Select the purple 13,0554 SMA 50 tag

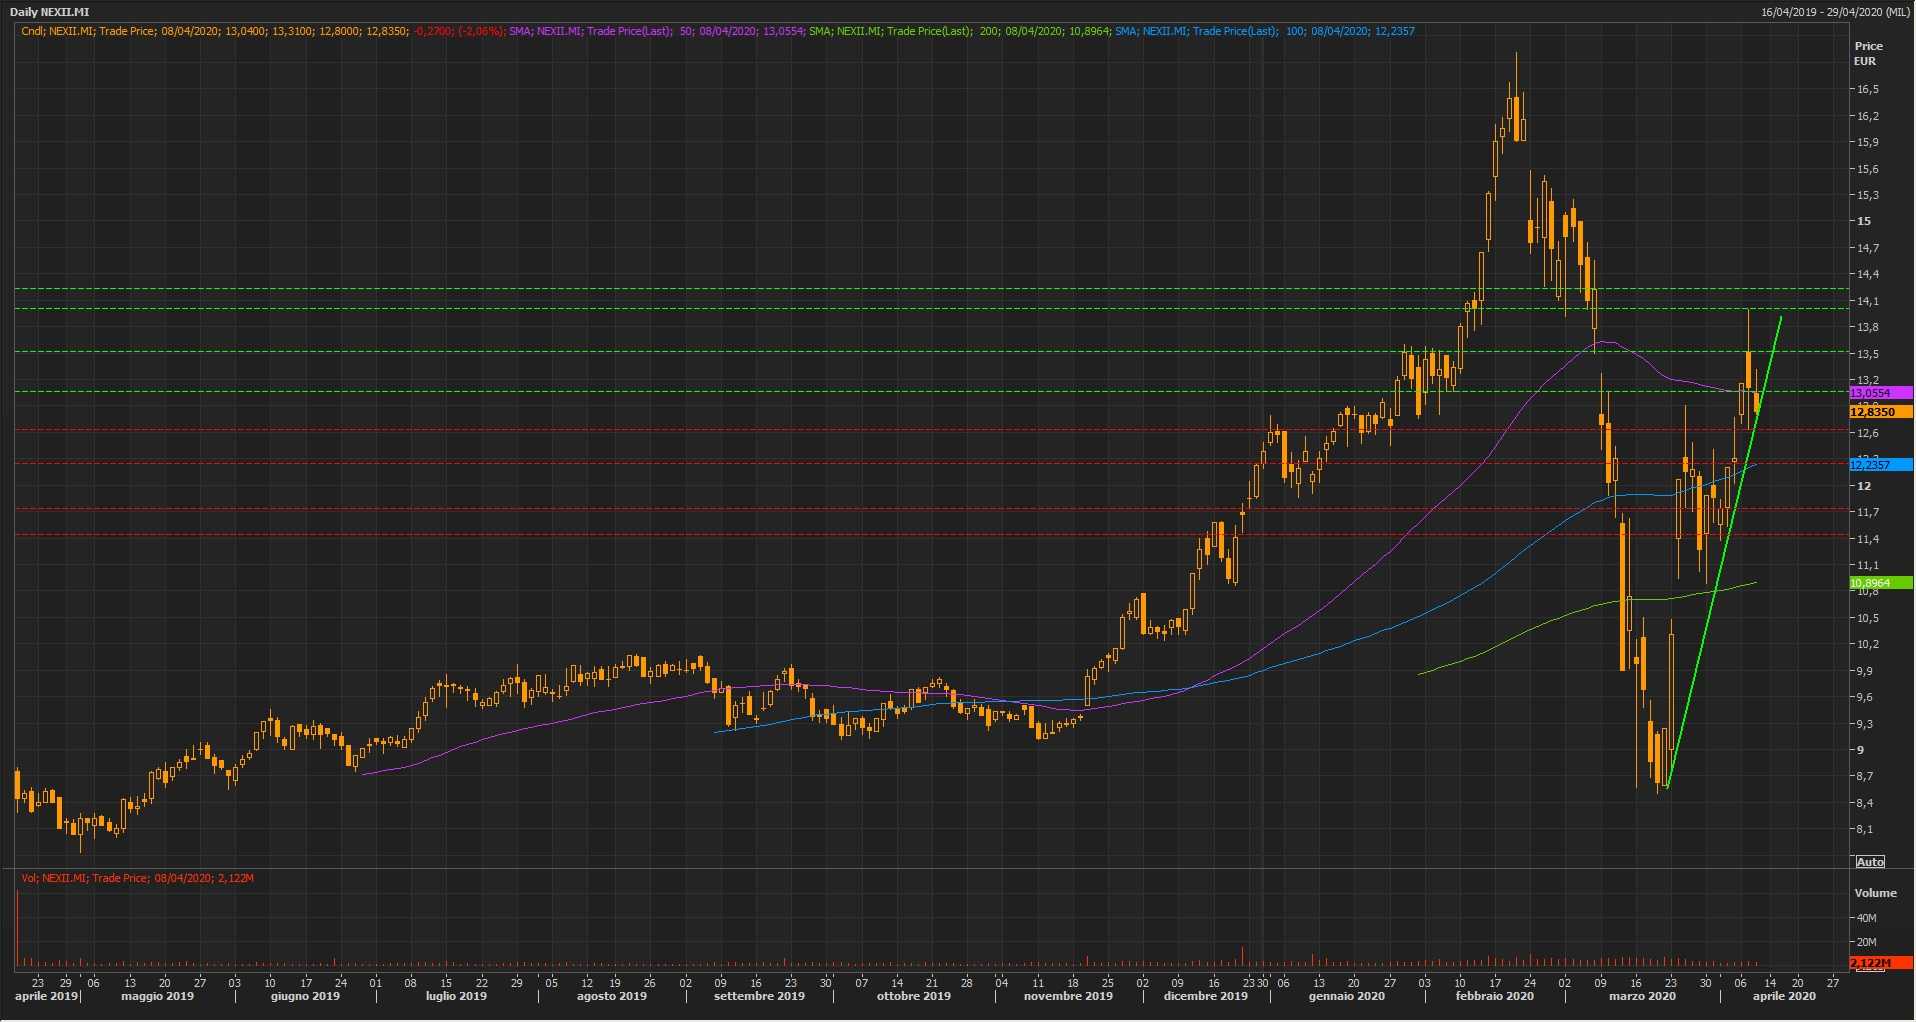[1879, 394]
